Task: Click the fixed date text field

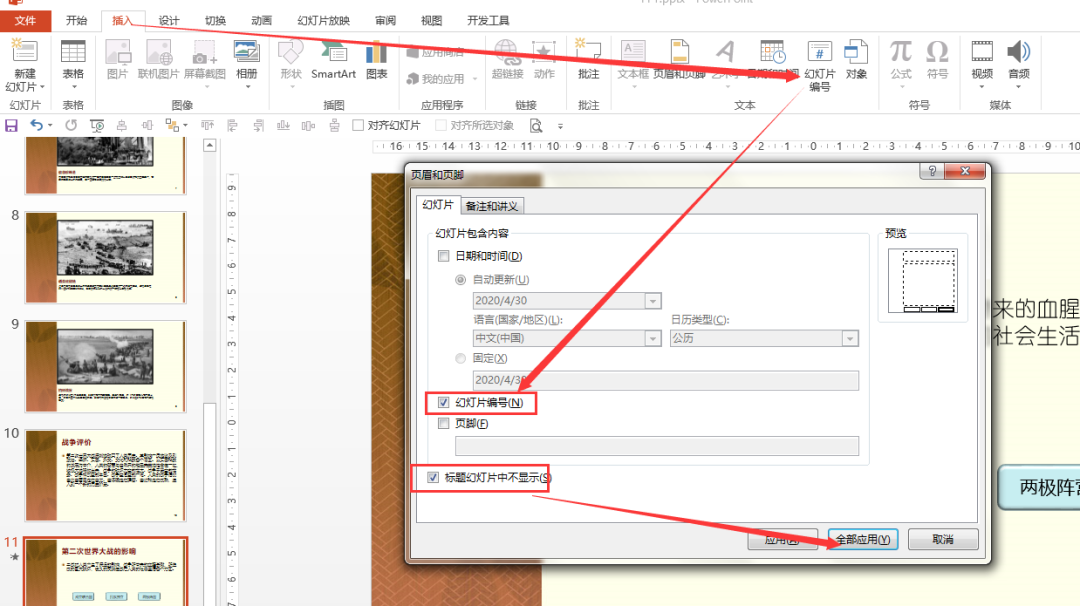Action: pyautogui.click(x=665, y=380)
